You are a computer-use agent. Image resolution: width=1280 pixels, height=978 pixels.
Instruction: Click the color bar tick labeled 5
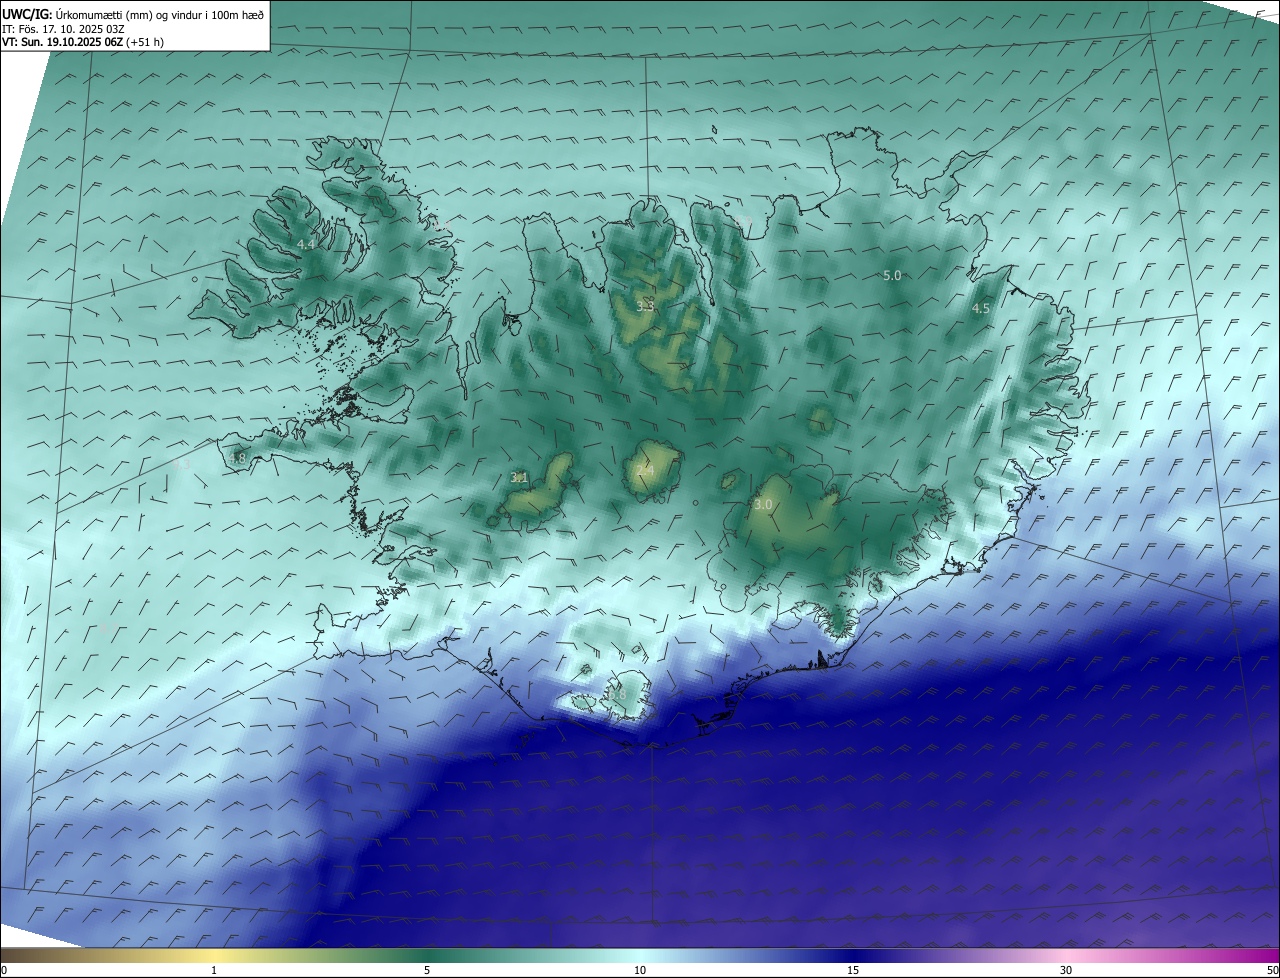(x=427, y=970)
